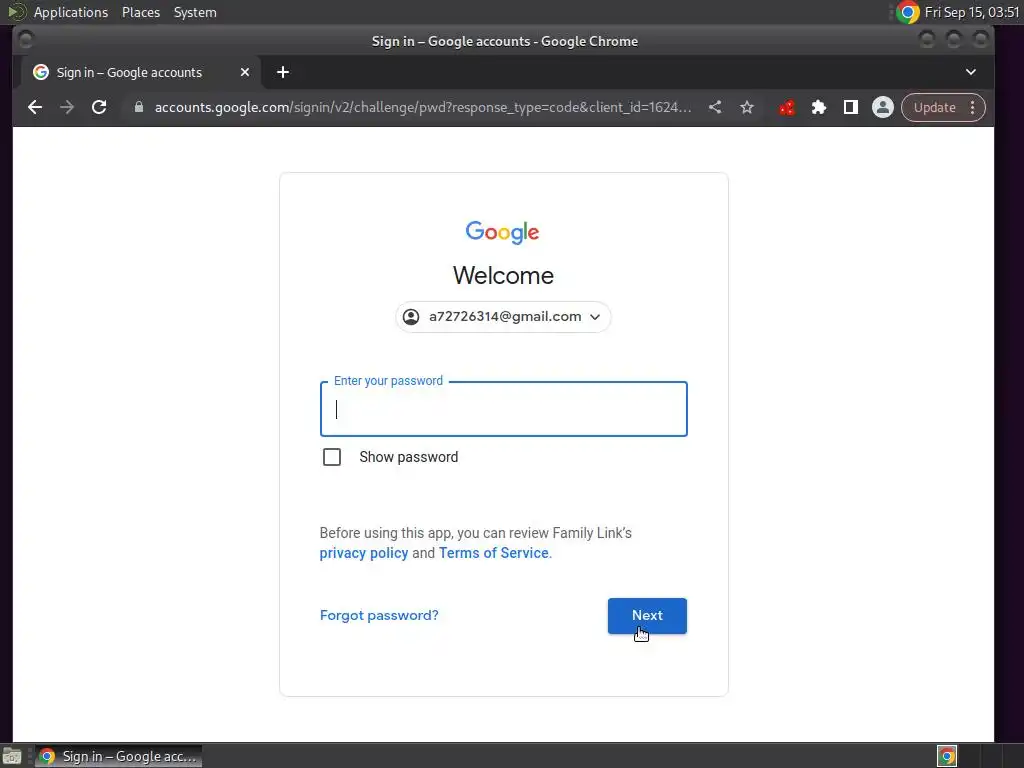
Task: Open the Extensions puzzle-piece menu
Action: 819,107
